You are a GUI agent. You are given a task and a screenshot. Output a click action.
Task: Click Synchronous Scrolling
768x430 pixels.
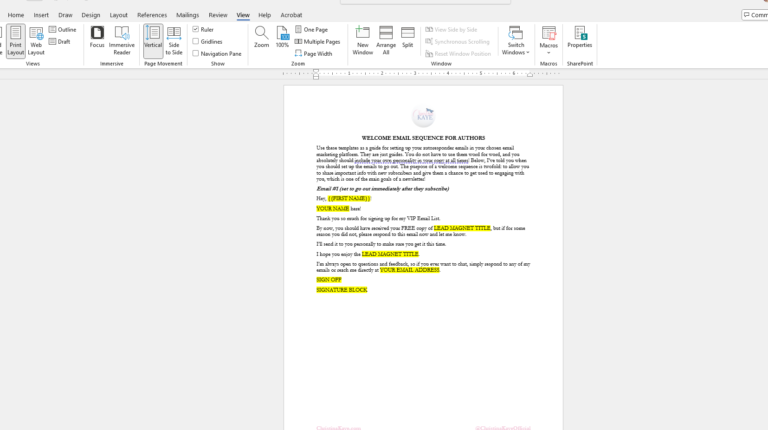point(457,42)
